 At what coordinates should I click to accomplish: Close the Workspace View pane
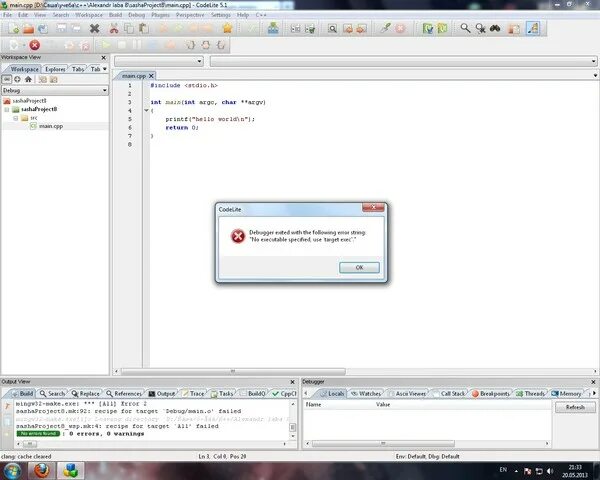pos(103,57)
